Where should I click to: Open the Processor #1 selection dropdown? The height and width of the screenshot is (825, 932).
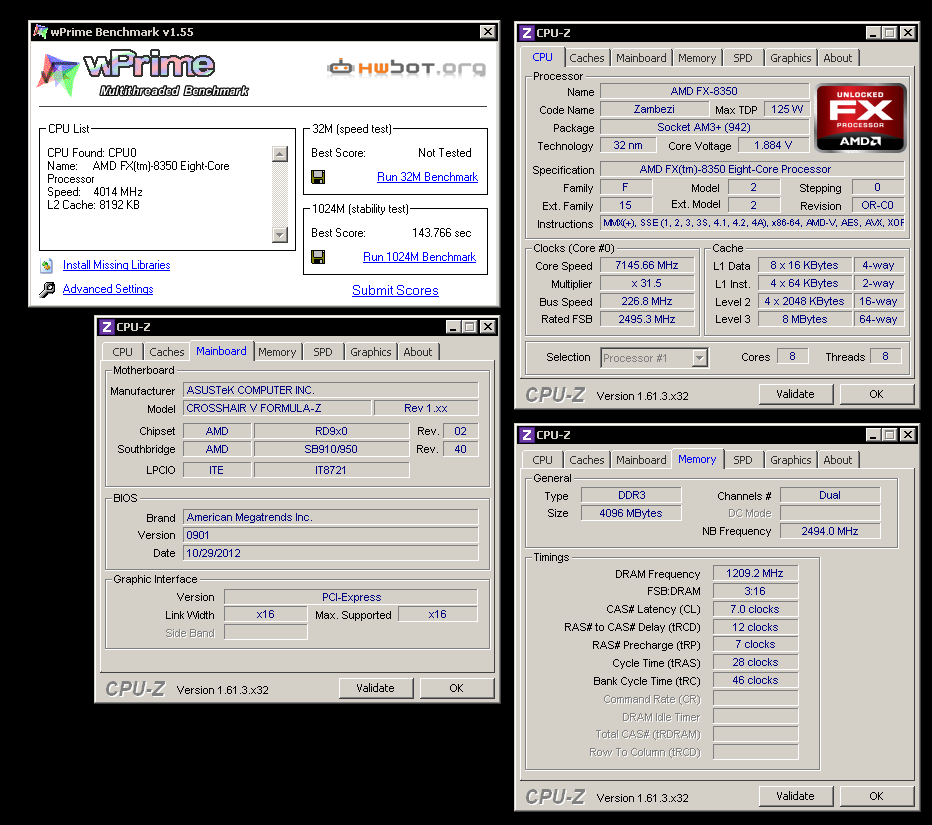point(700,358)
